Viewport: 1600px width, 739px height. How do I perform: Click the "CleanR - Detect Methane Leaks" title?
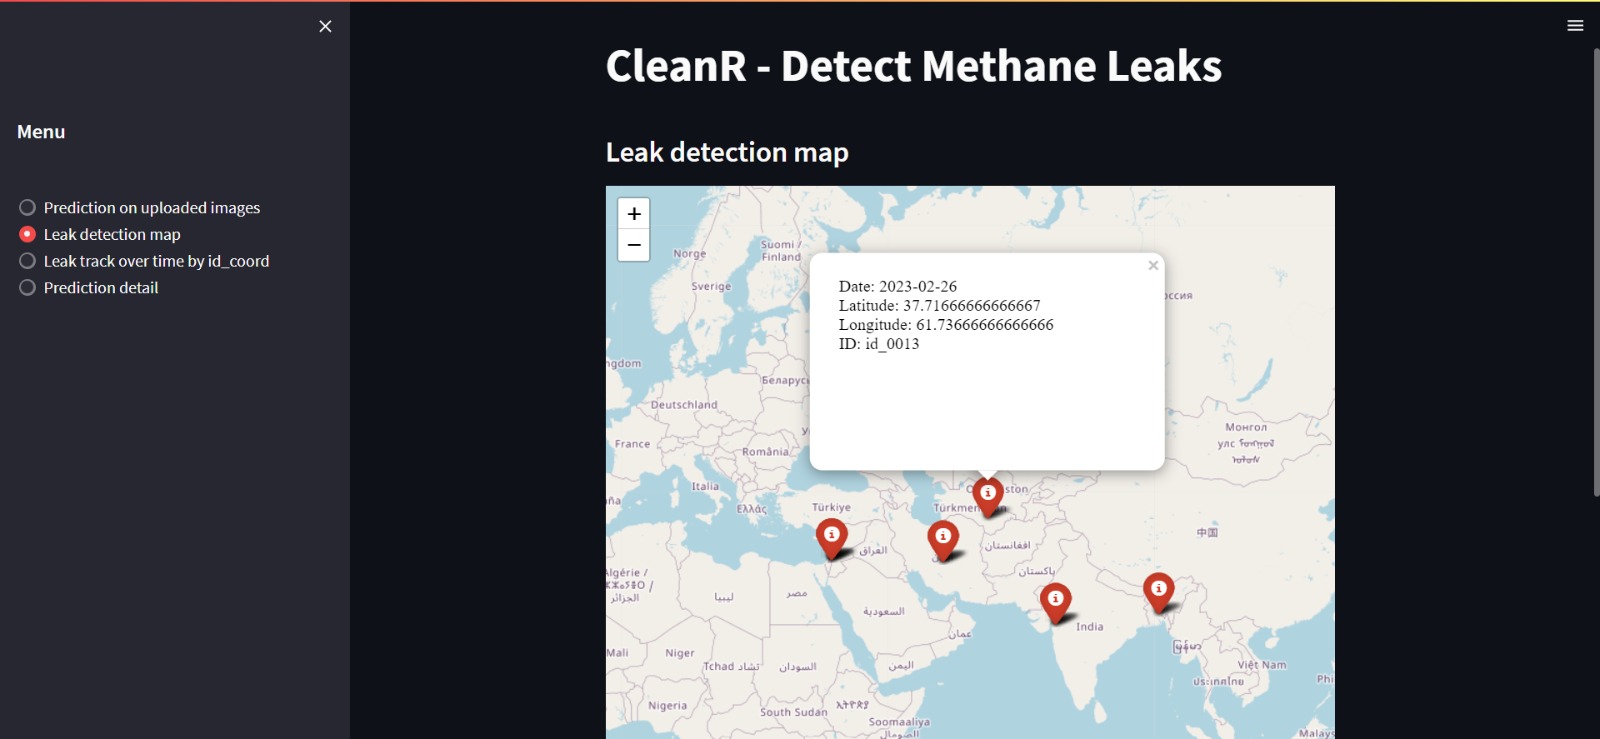click(913, 66)
